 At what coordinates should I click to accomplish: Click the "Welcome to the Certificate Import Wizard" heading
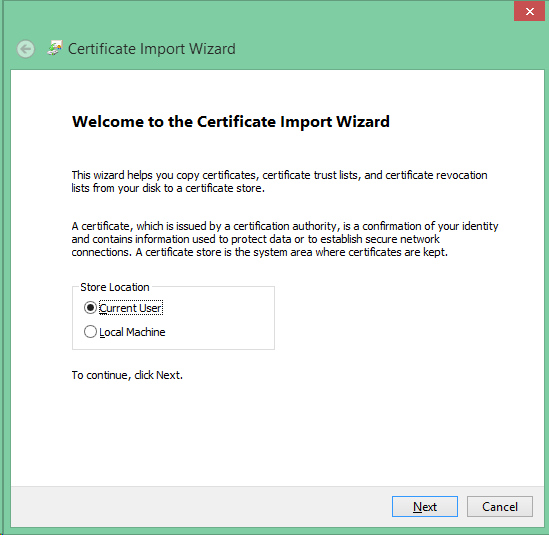click(x=231, y=122)
